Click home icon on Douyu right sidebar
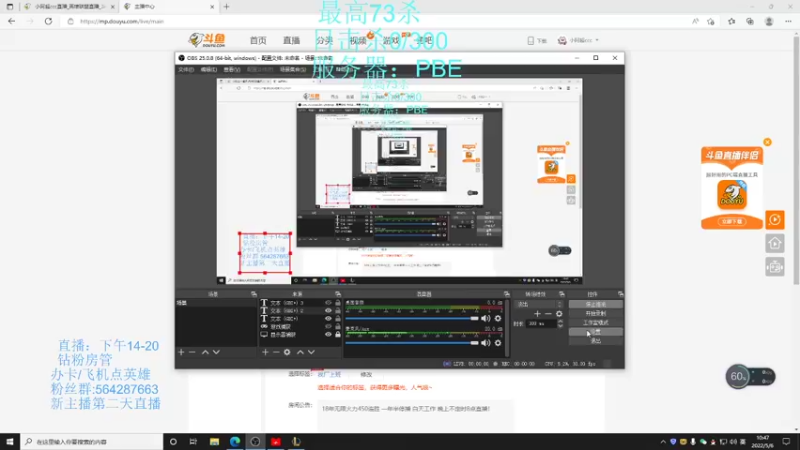Image resolution: width=800 pixels, height=450 pixels. point(774,243)
